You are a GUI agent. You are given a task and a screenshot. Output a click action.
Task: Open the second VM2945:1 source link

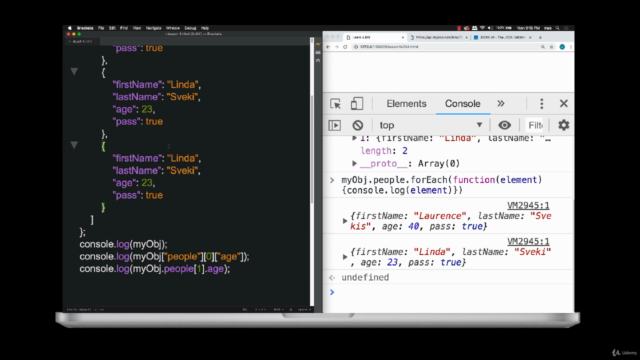pos(528,241)
